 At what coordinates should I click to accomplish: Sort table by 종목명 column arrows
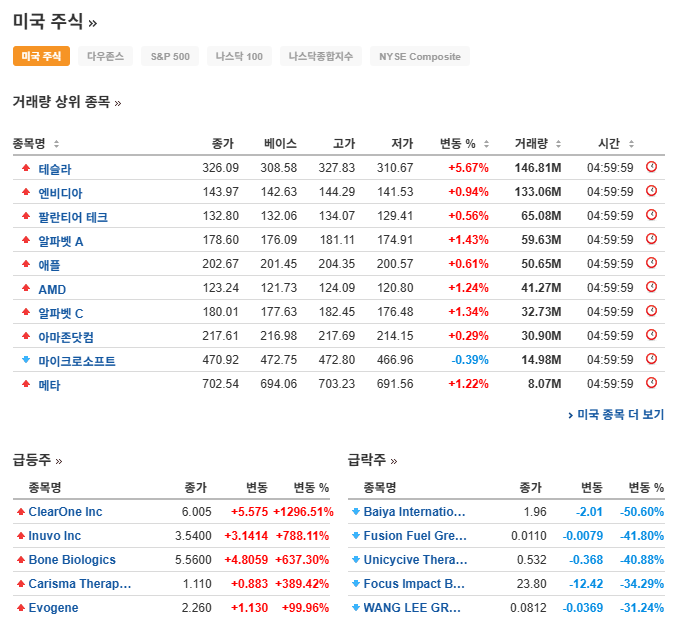click(x=56, y=144)
